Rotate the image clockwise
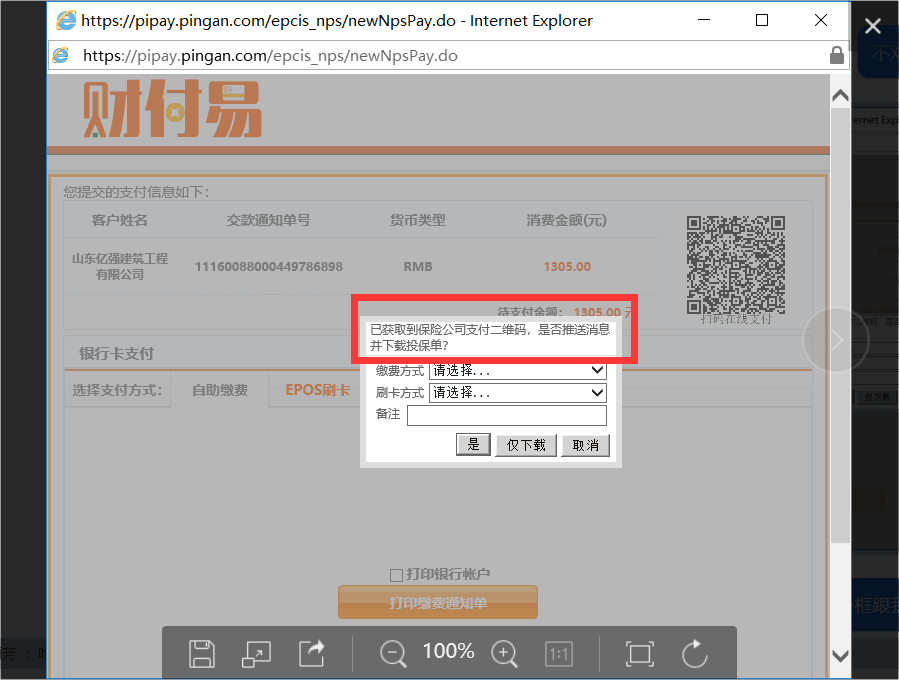The image size is (899, 680). pyautogui.click(x=694, y=654)
